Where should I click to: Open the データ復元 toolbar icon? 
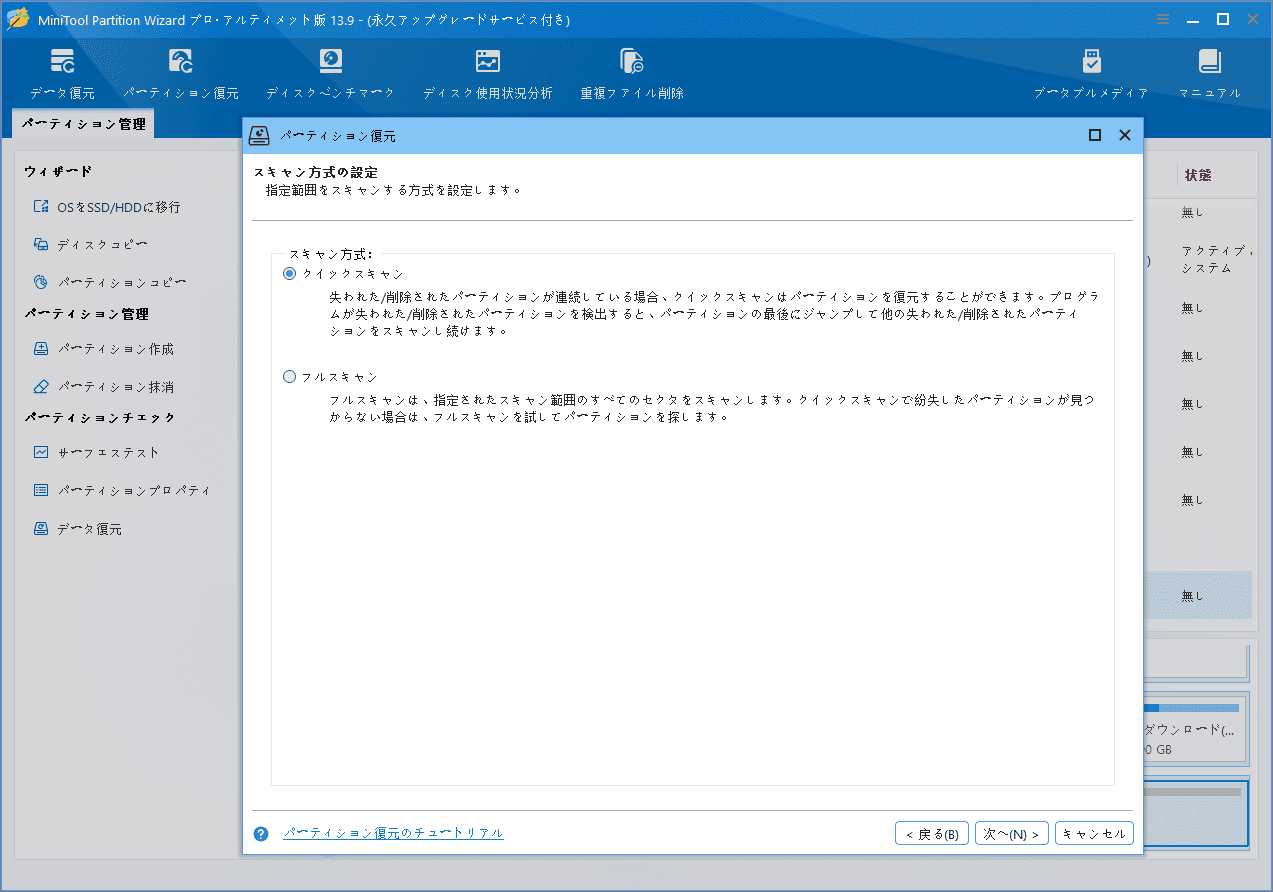tap(62, 62)
